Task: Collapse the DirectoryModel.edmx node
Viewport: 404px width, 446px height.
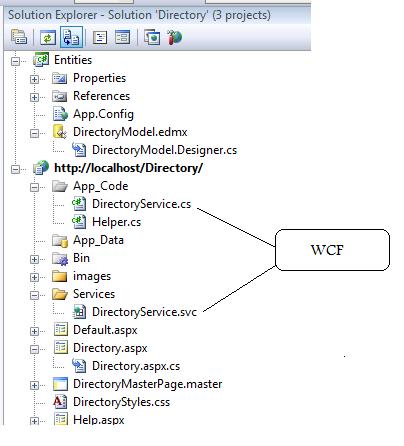Action: click(34, 133)
